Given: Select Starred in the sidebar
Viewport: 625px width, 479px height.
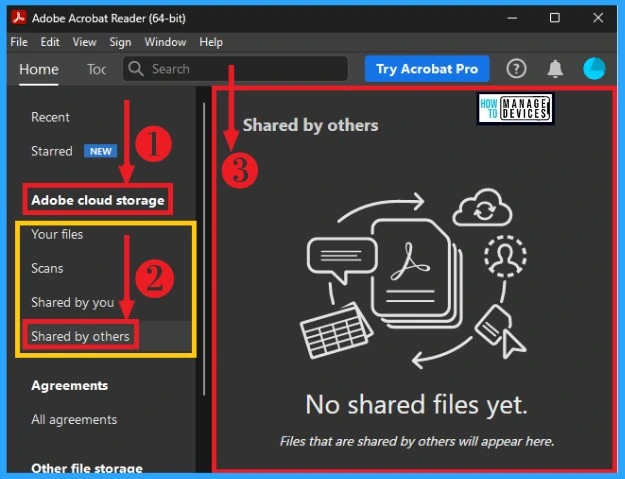Looking at the screenshot, I should click(x=52, y=151).
